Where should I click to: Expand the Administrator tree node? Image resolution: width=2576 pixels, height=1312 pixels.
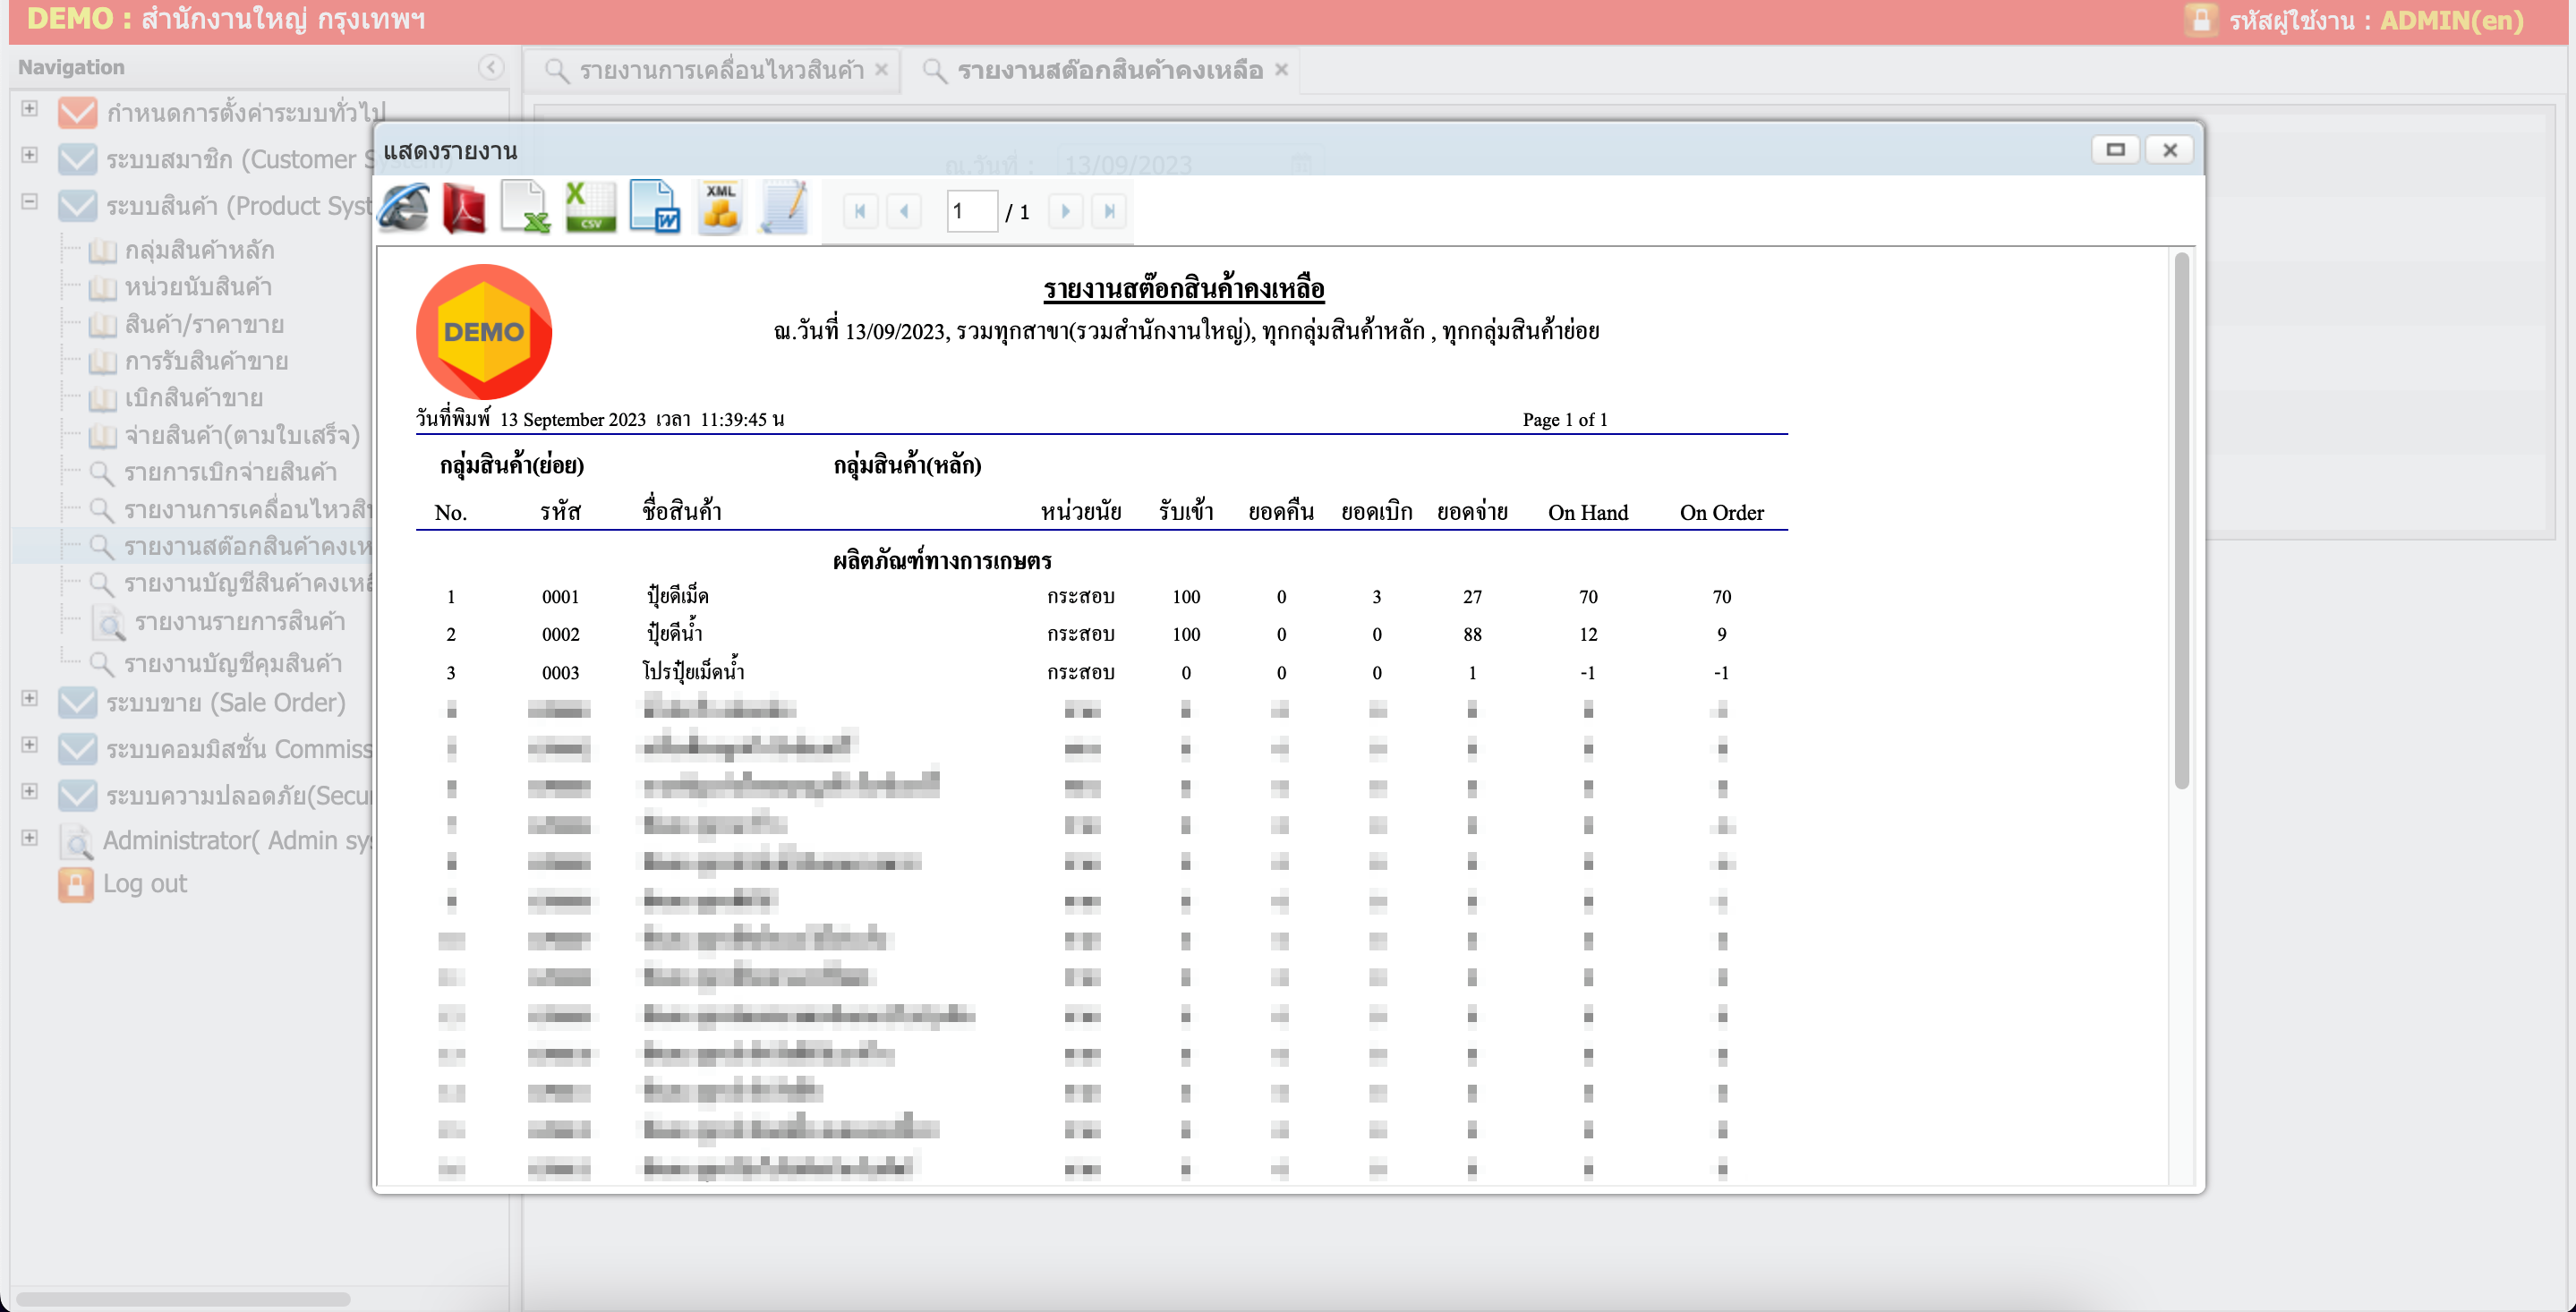point(30,838)
